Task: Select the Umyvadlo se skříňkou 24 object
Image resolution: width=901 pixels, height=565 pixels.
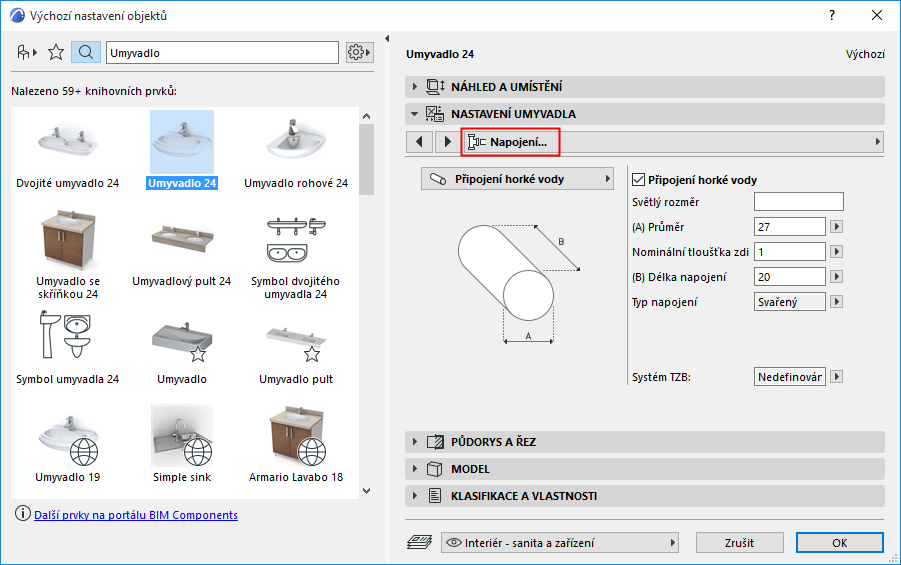Action: pos(68,256)
